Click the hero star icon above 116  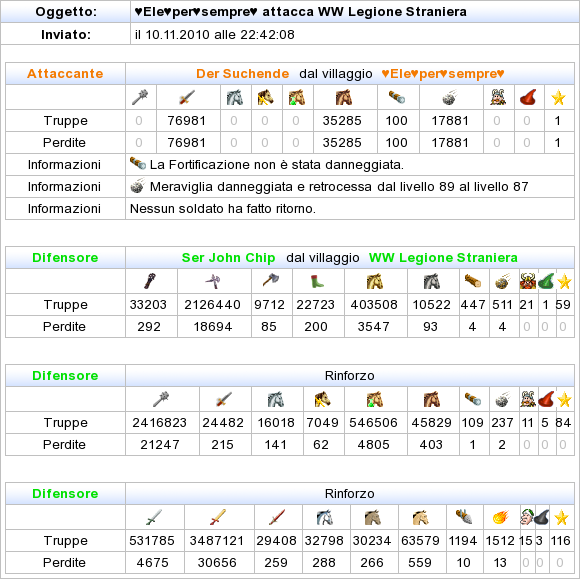pos(561,517)
